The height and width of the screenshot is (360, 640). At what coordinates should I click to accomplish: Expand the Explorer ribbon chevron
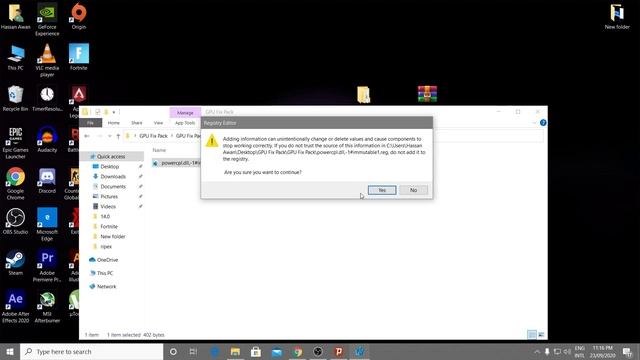point(535,123)
